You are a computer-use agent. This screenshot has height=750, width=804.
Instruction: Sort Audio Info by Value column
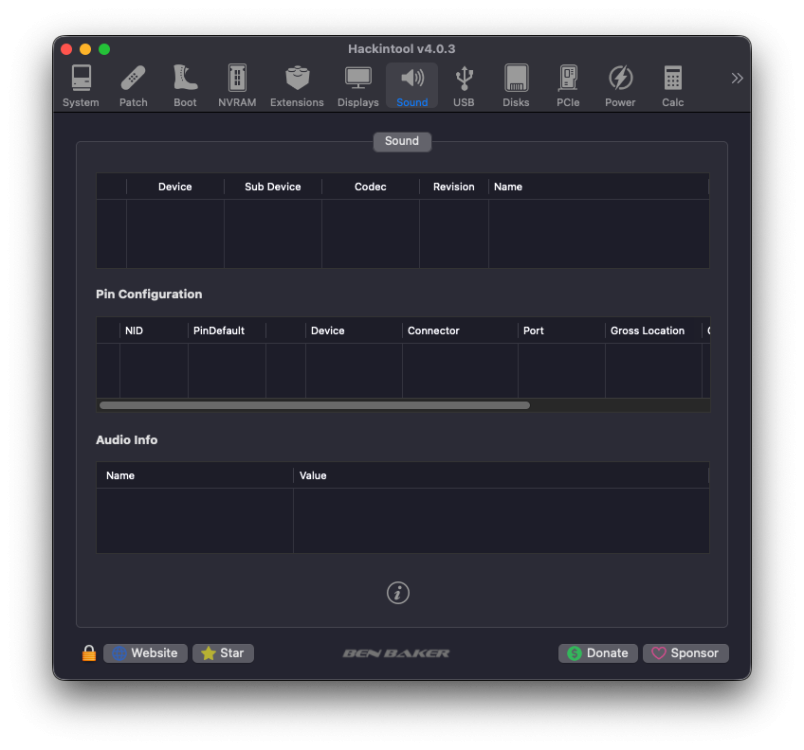(x=501, y=476)
